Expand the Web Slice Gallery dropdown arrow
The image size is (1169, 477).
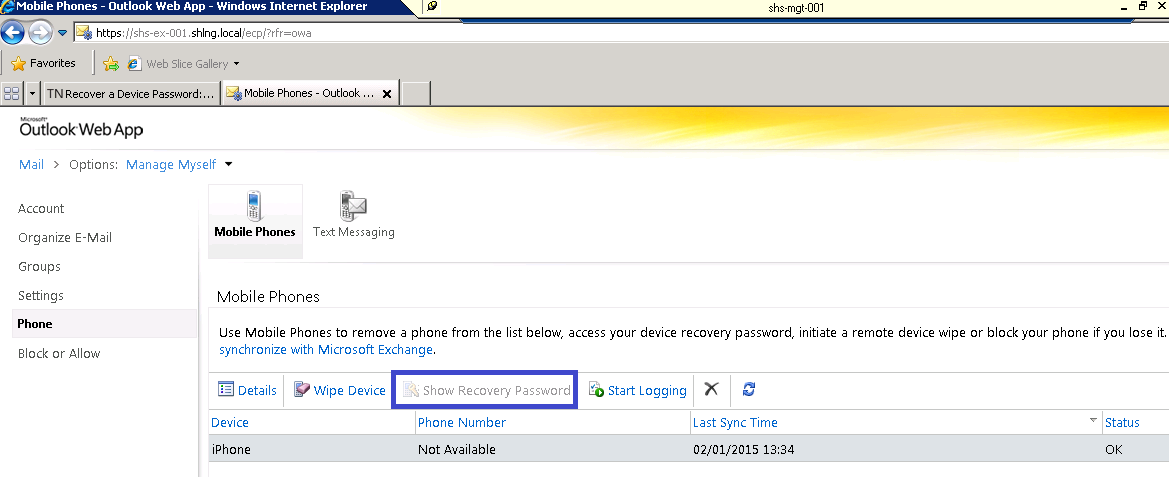click(236, 64)
